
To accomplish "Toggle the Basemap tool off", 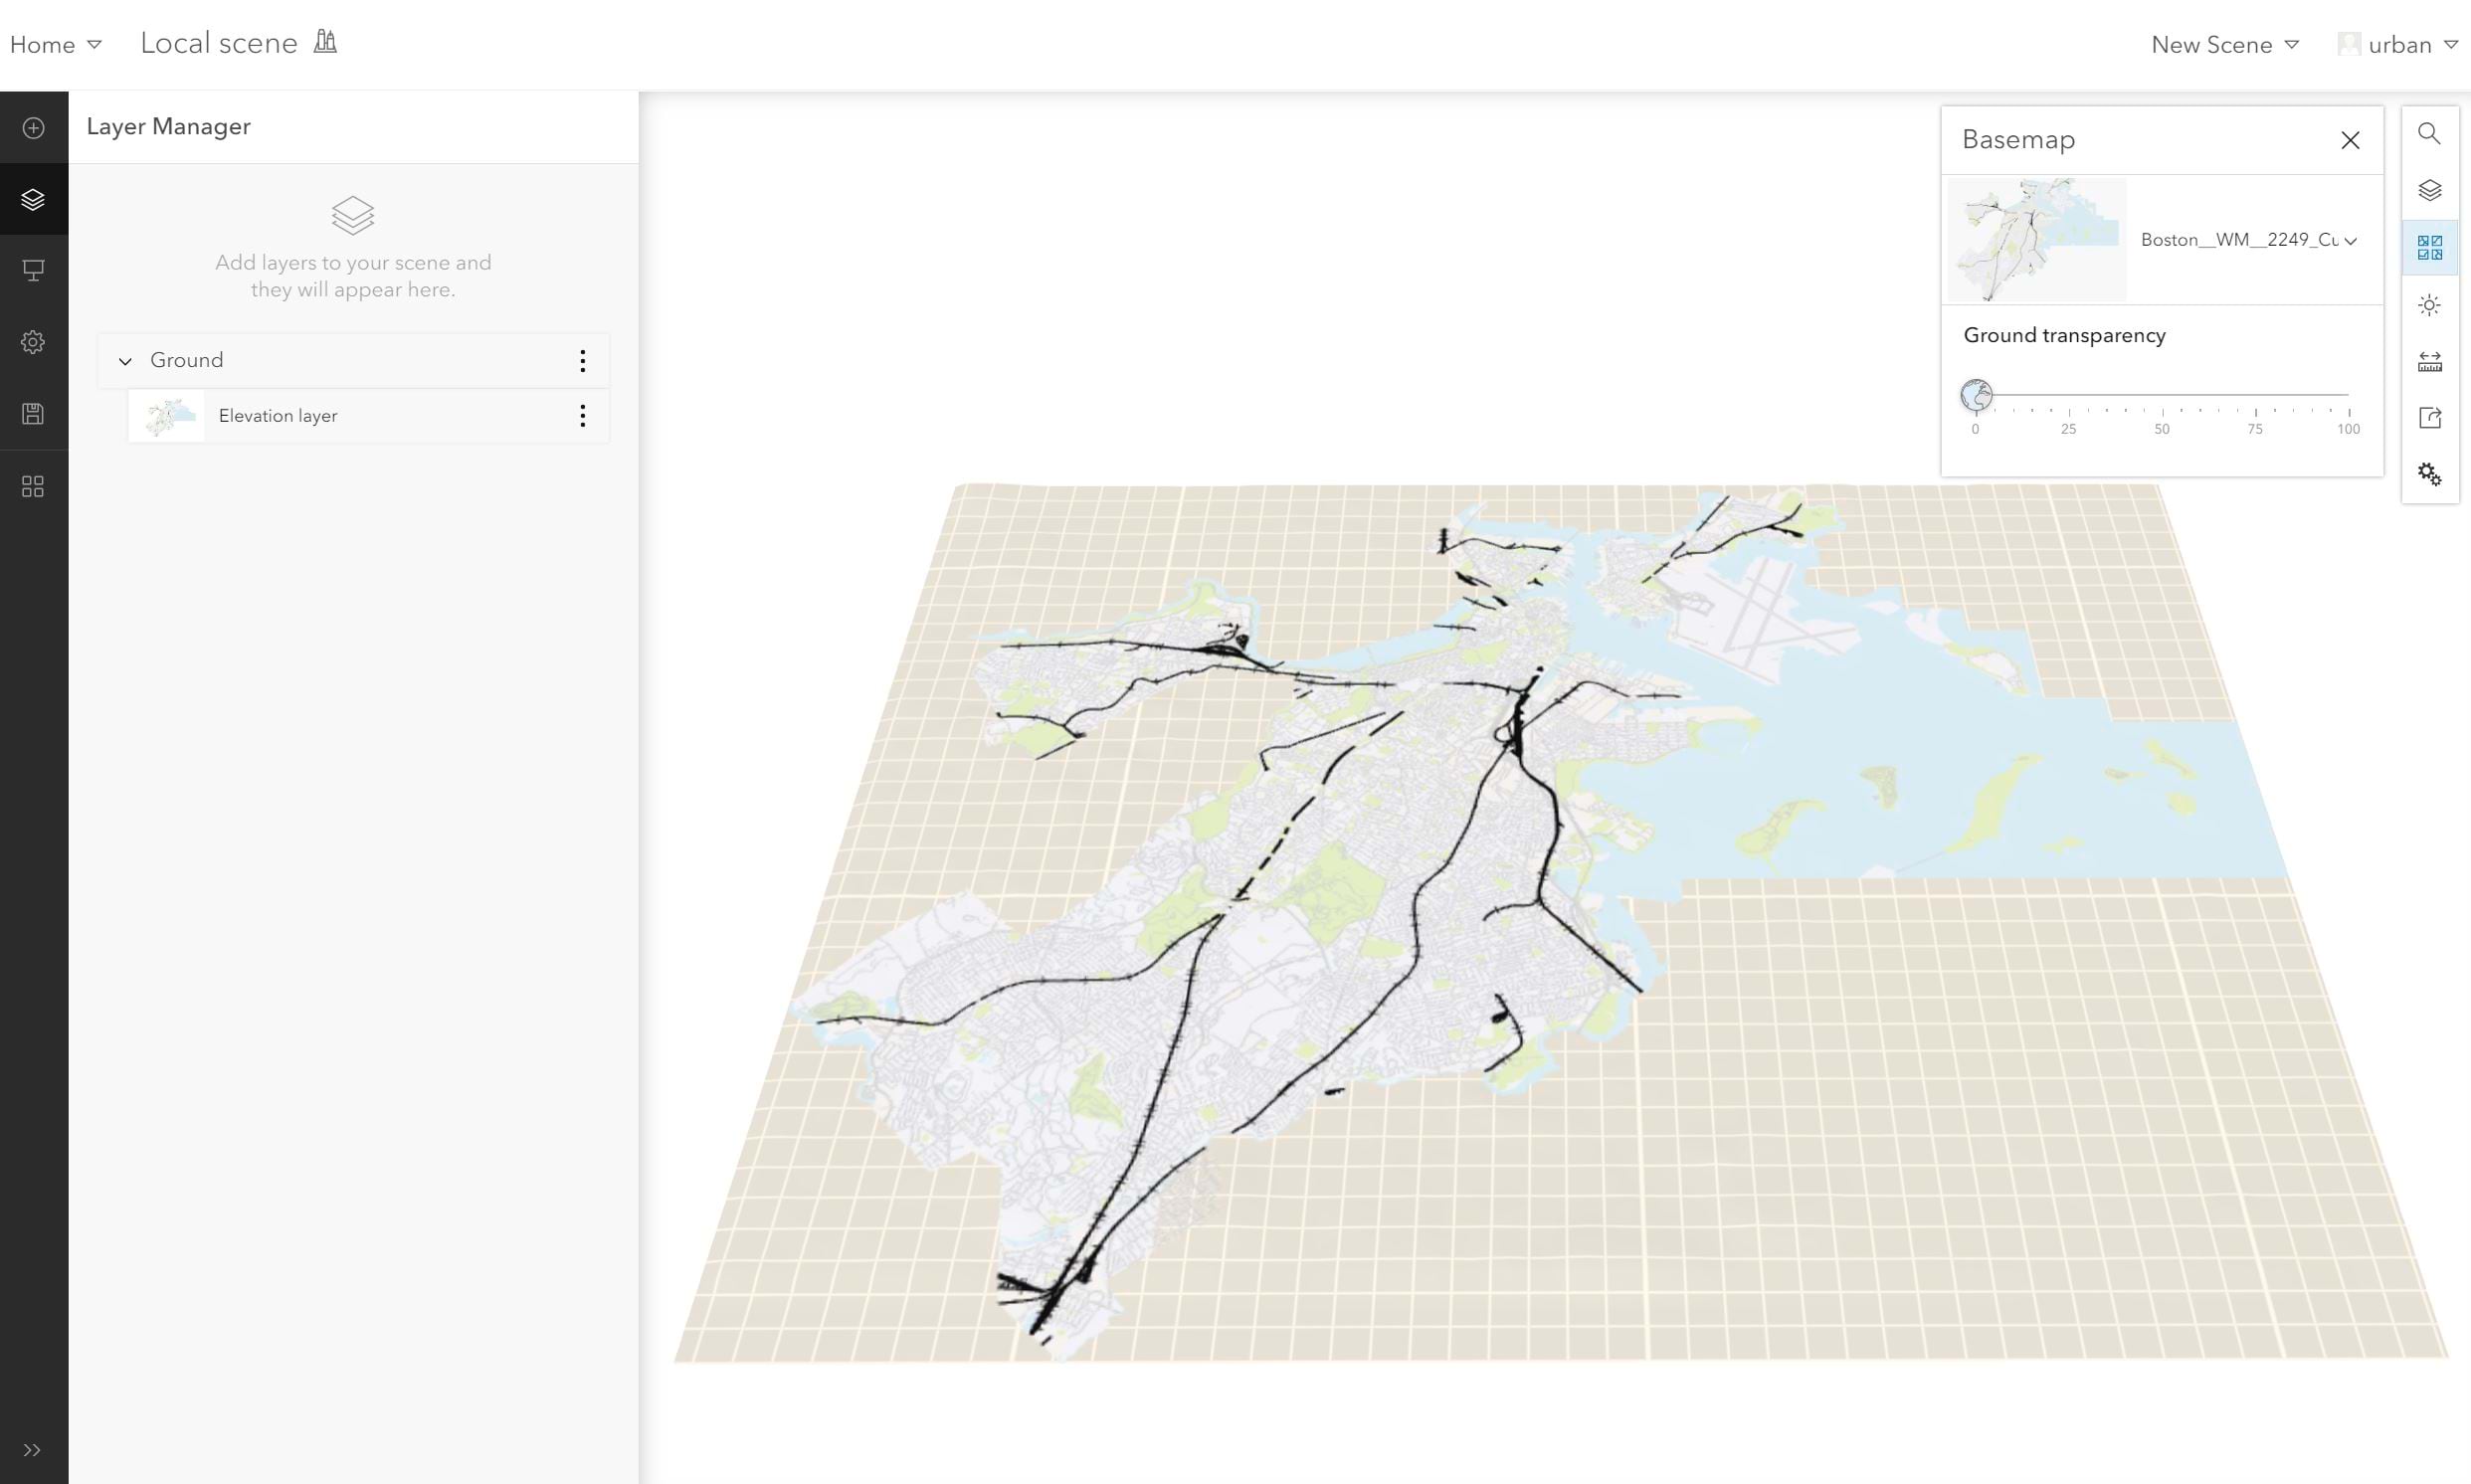I will click(2430, 247).
